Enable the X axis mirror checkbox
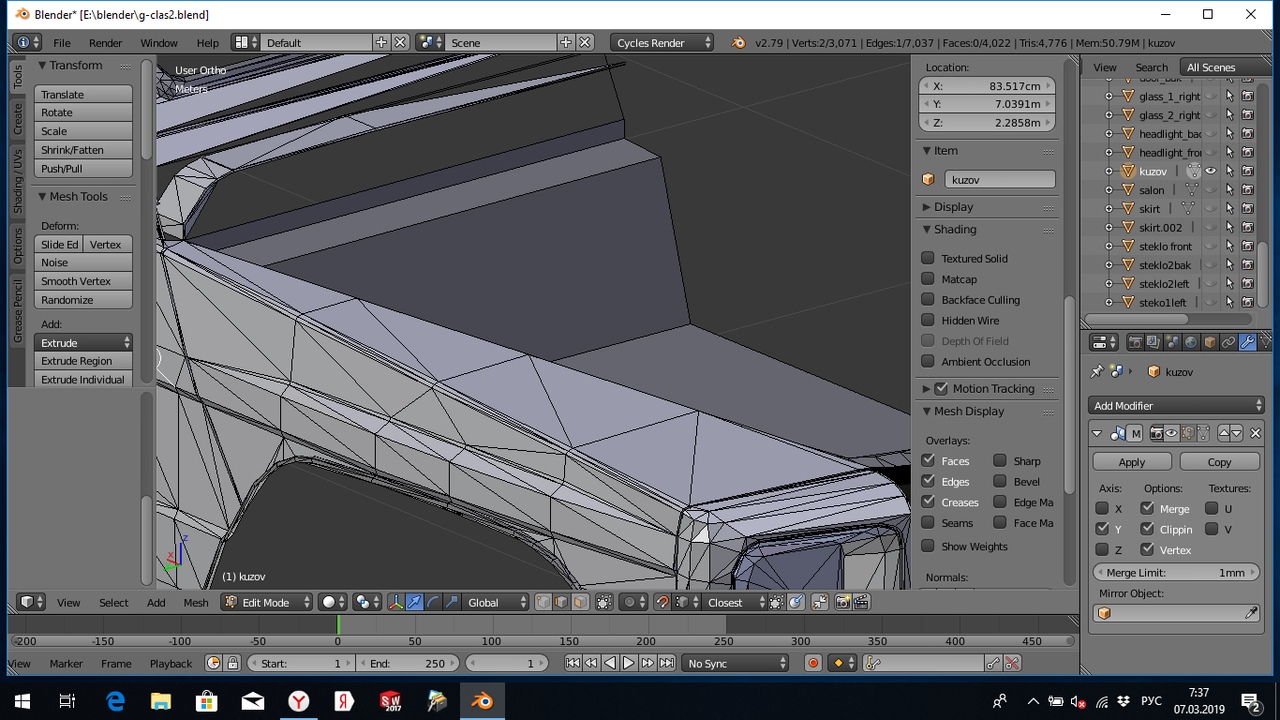Viewport: 1280px width, 720px height. pyautogui.click(x=1102, y=509)
